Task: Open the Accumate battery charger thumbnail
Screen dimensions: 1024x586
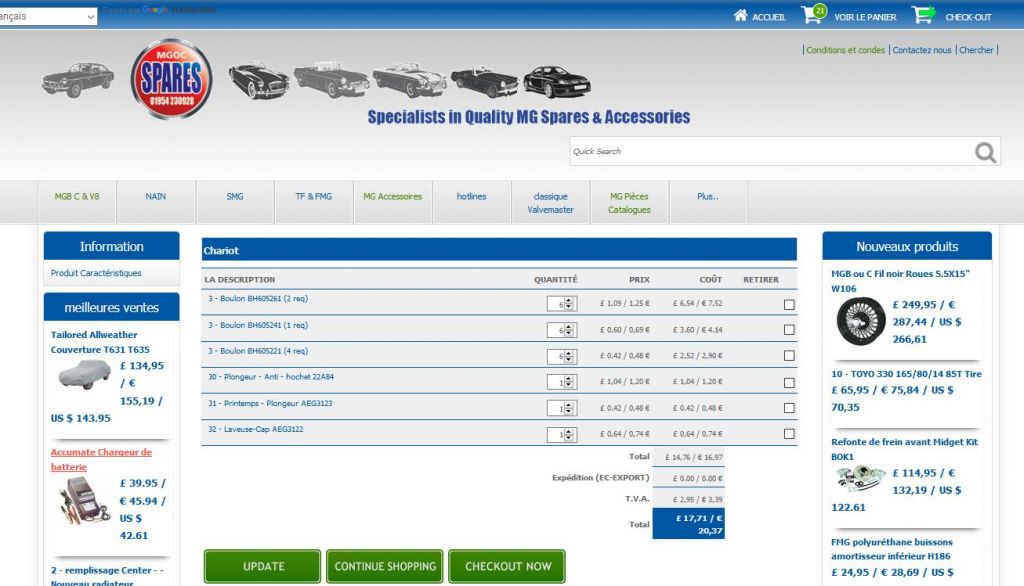Action: tap(84, 501)
